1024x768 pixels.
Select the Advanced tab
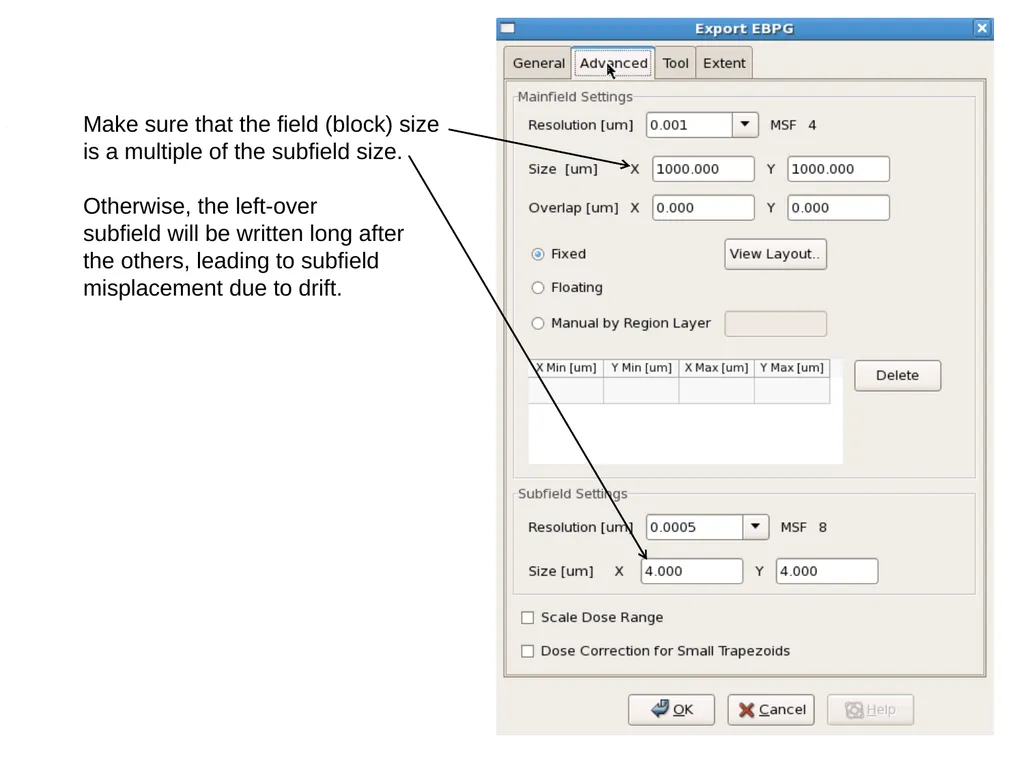[613, 63]
